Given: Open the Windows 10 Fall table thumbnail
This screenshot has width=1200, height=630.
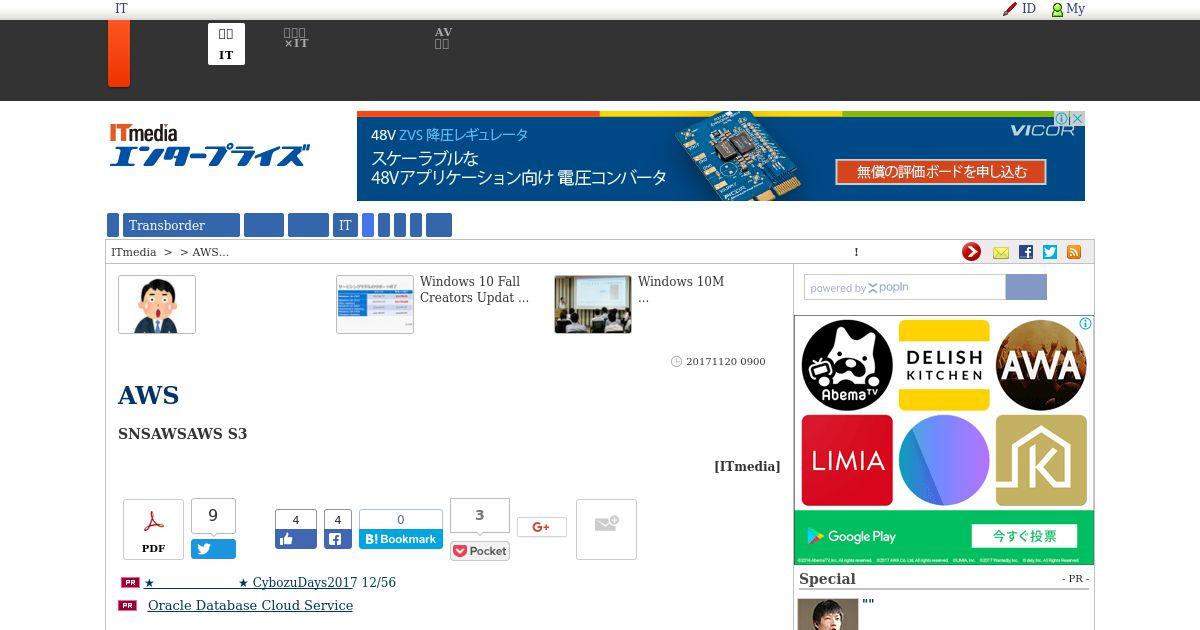Looking at the screenshot, I should (375, 304).
